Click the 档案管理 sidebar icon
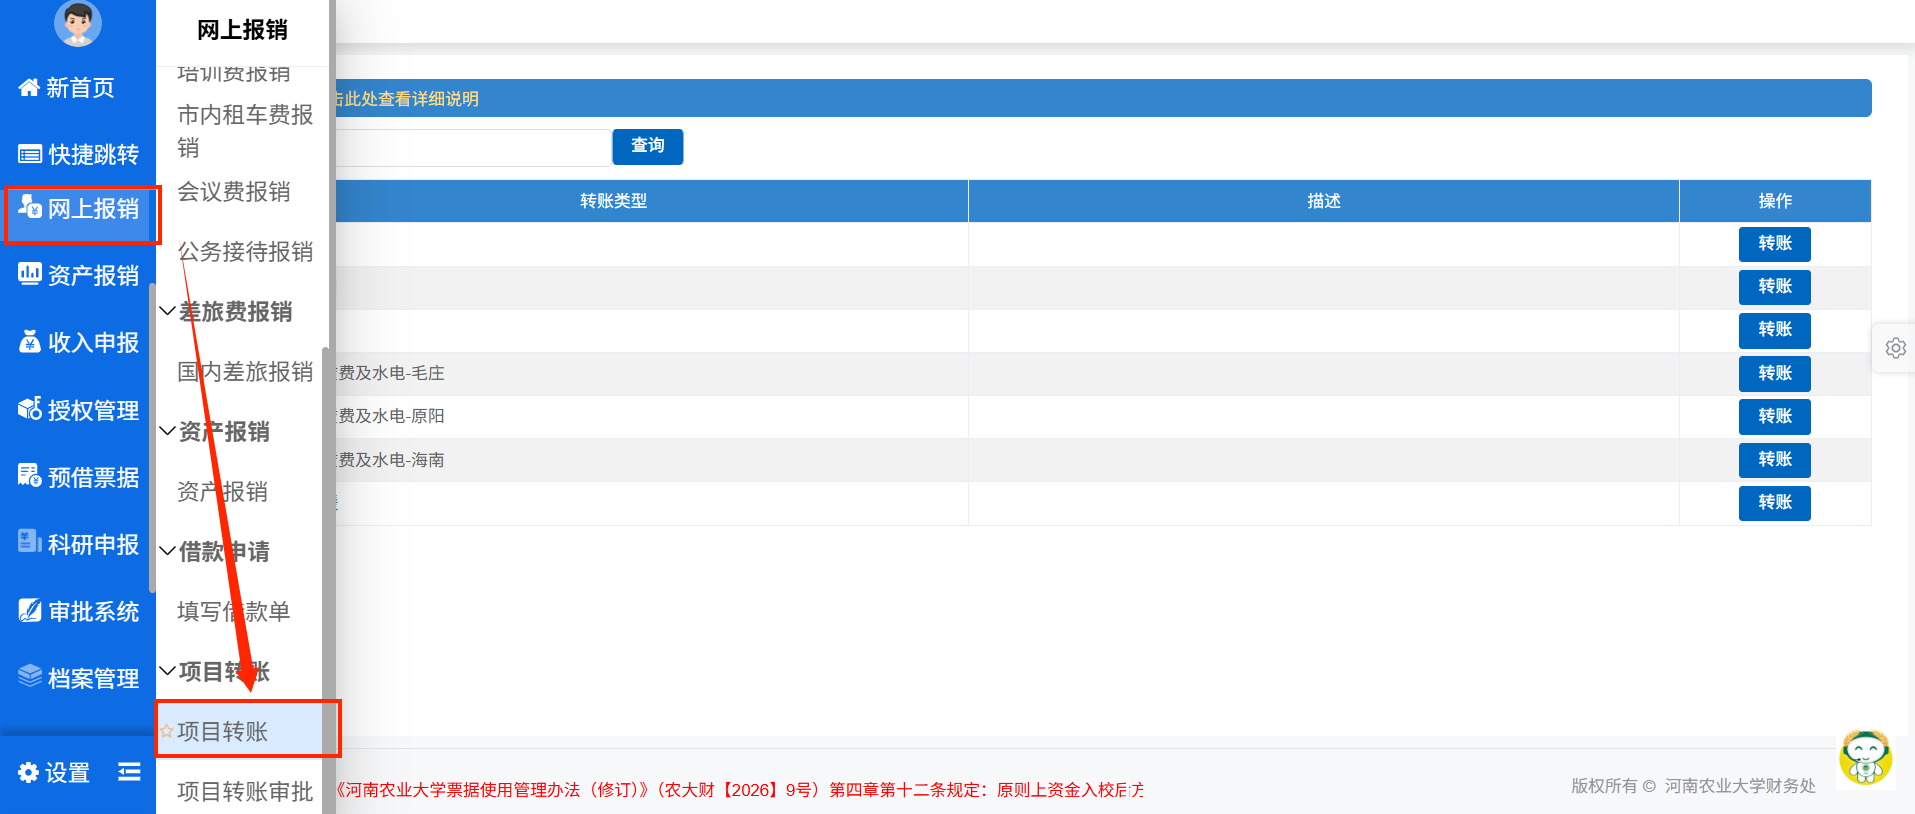The width and height of the screenshot is (1915, 814). click(30, 677)
